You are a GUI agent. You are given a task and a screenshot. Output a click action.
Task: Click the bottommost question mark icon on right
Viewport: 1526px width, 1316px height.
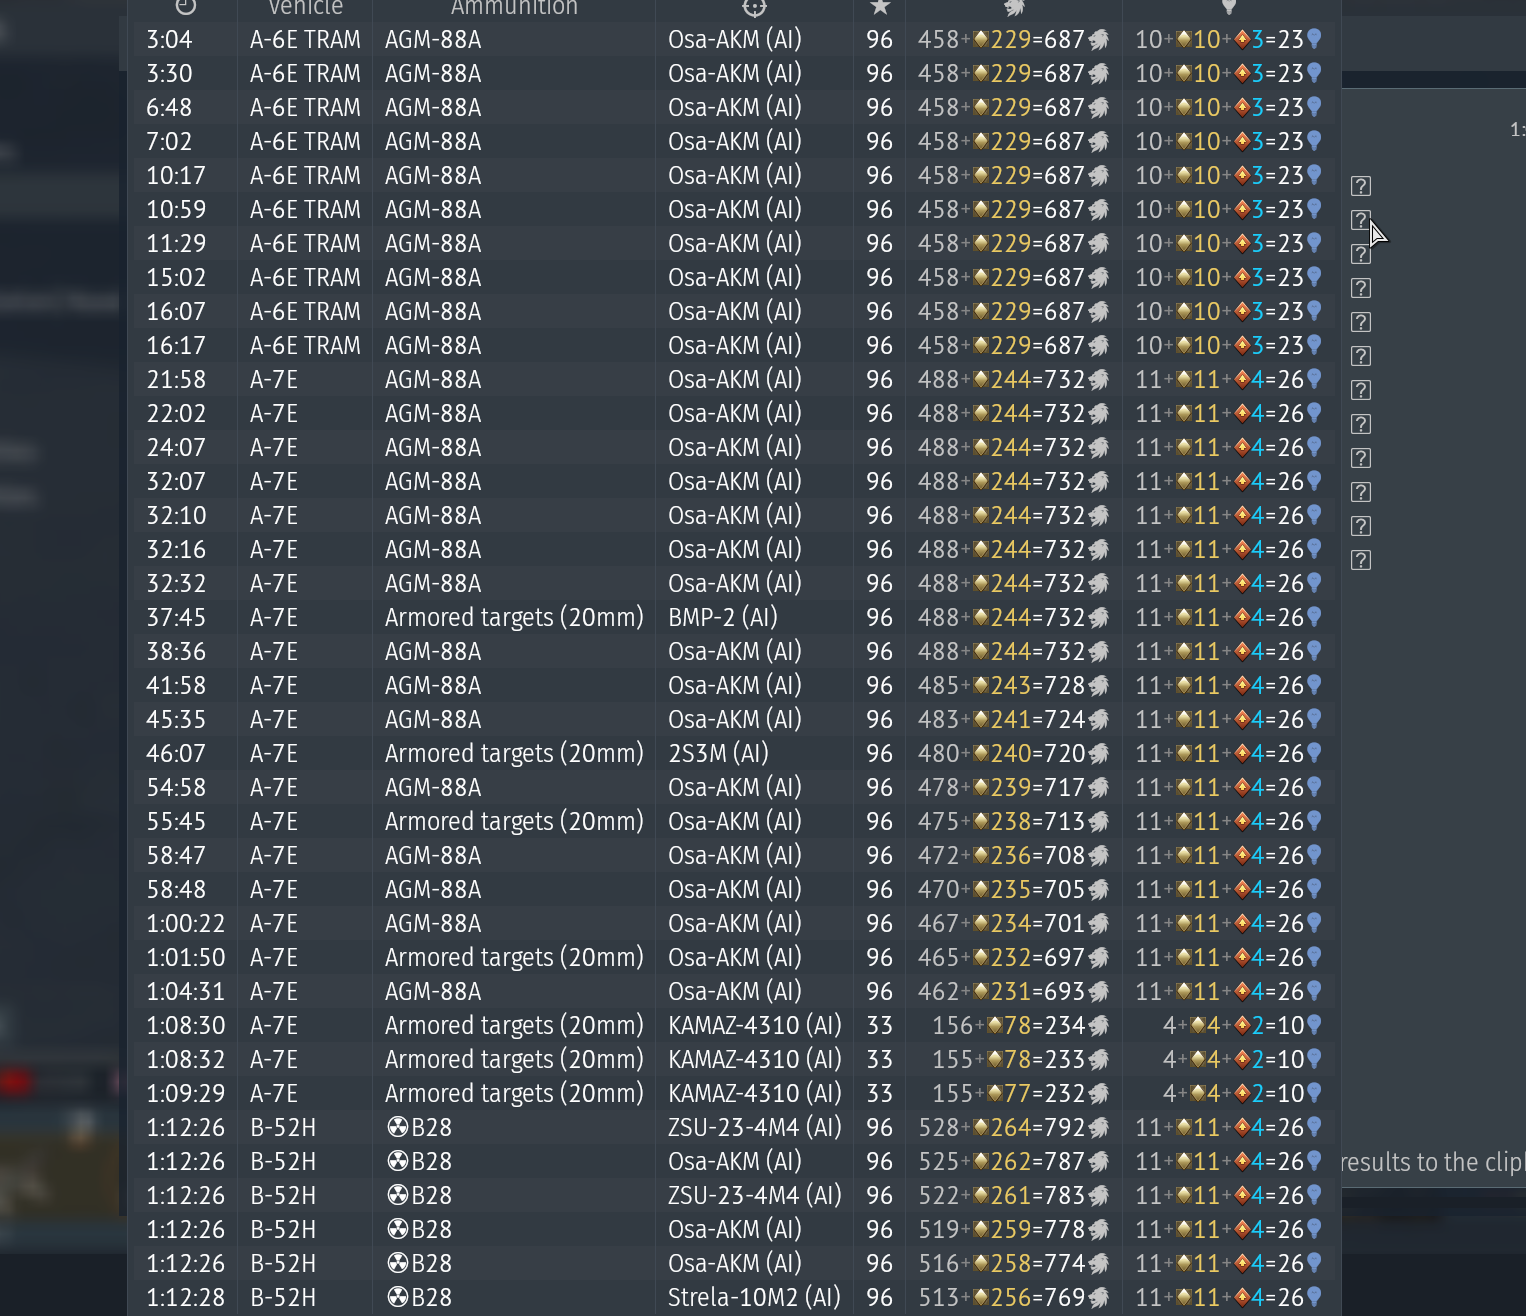click(1360, 560)
